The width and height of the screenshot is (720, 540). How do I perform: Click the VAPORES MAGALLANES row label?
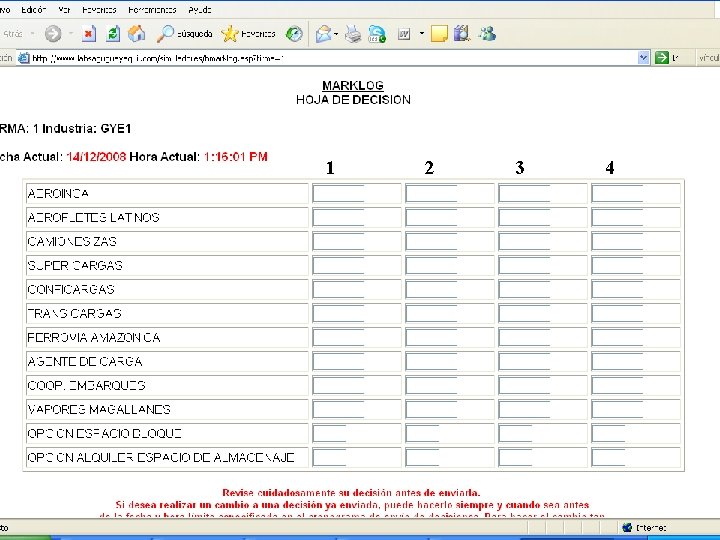99,409
